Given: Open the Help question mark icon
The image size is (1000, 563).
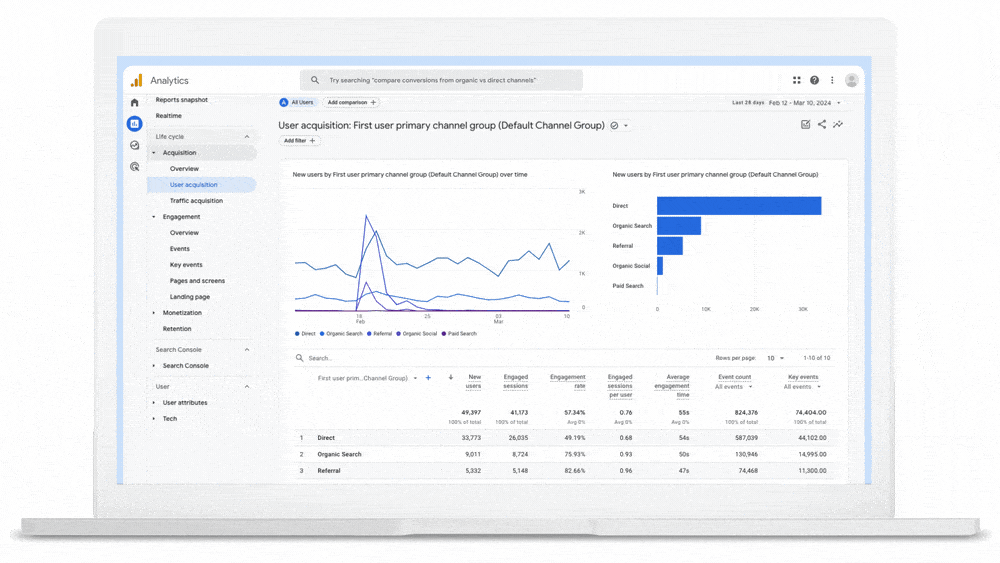Looking at the screenshot, I should tap(814, 80).
